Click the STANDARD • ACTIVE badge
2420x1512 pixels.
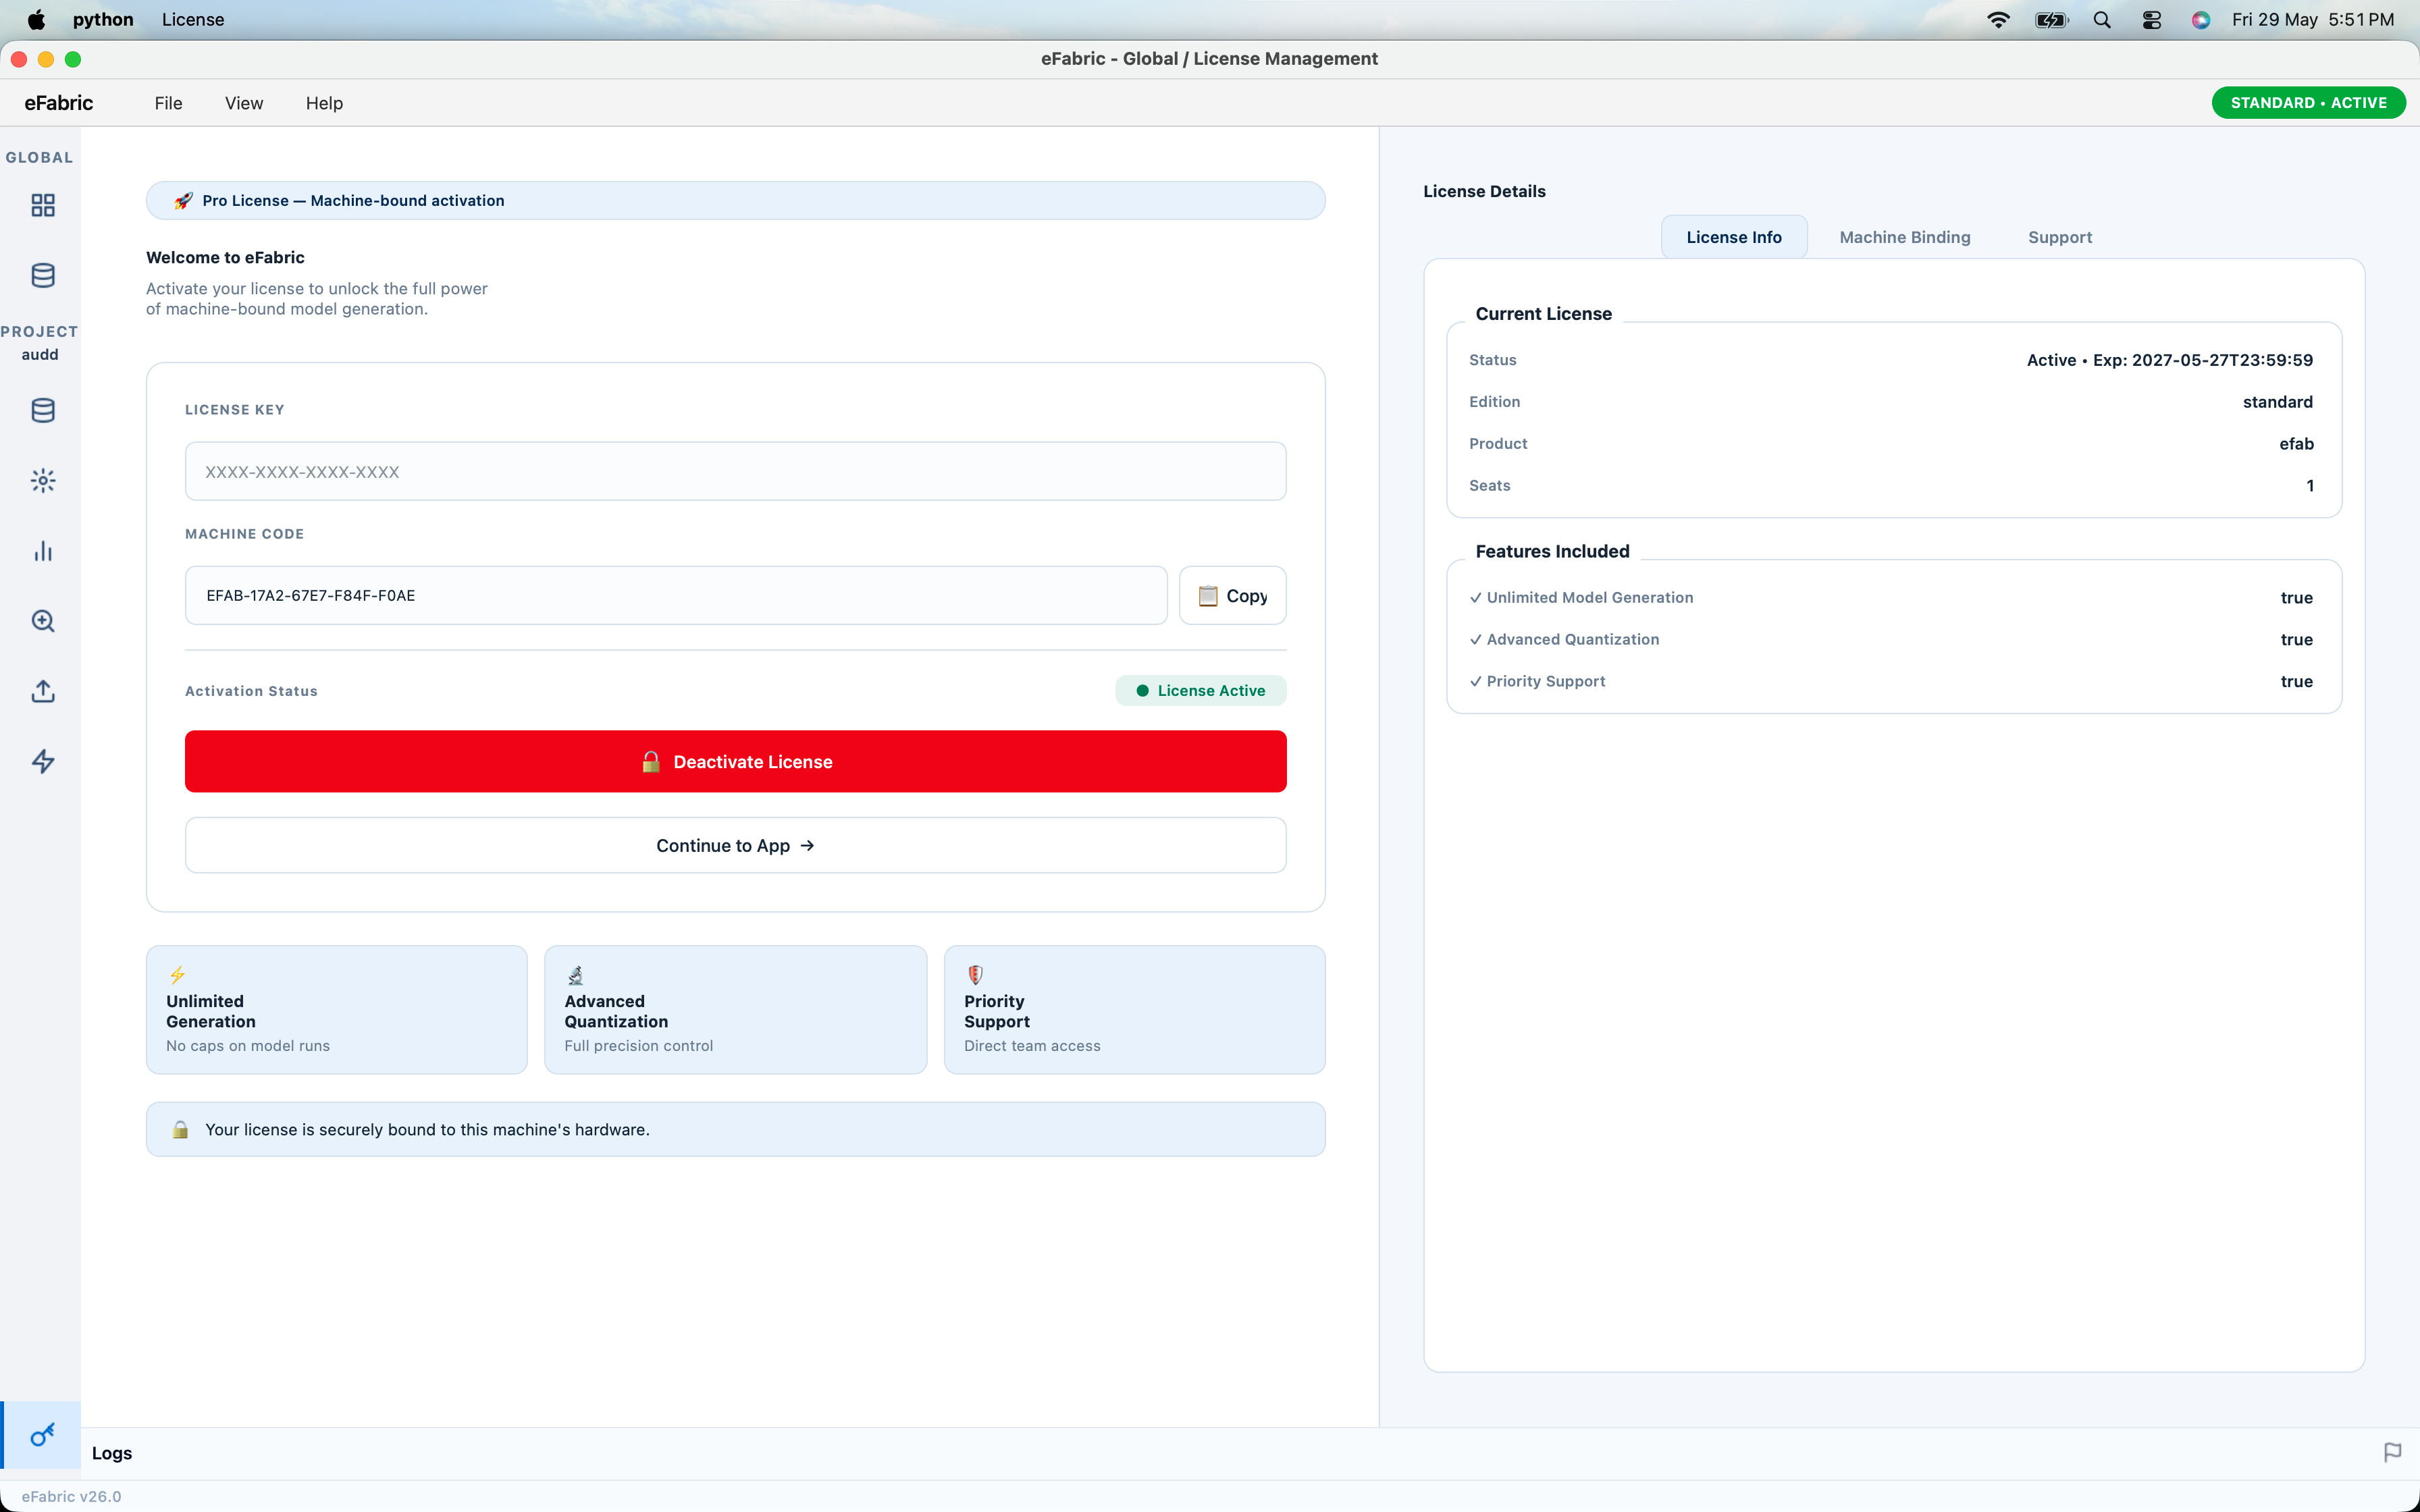pyautogui.click(x=2308, y=103)
